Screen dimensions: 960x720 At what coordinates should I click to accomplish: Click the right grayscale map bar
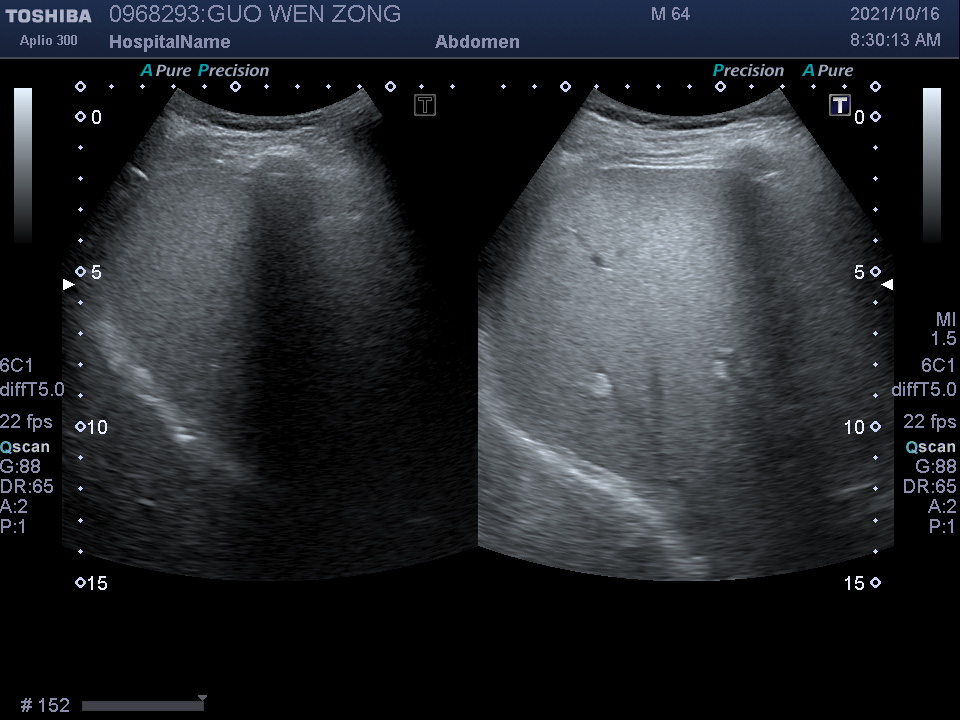pyautogui.click(x=931, y=165)
